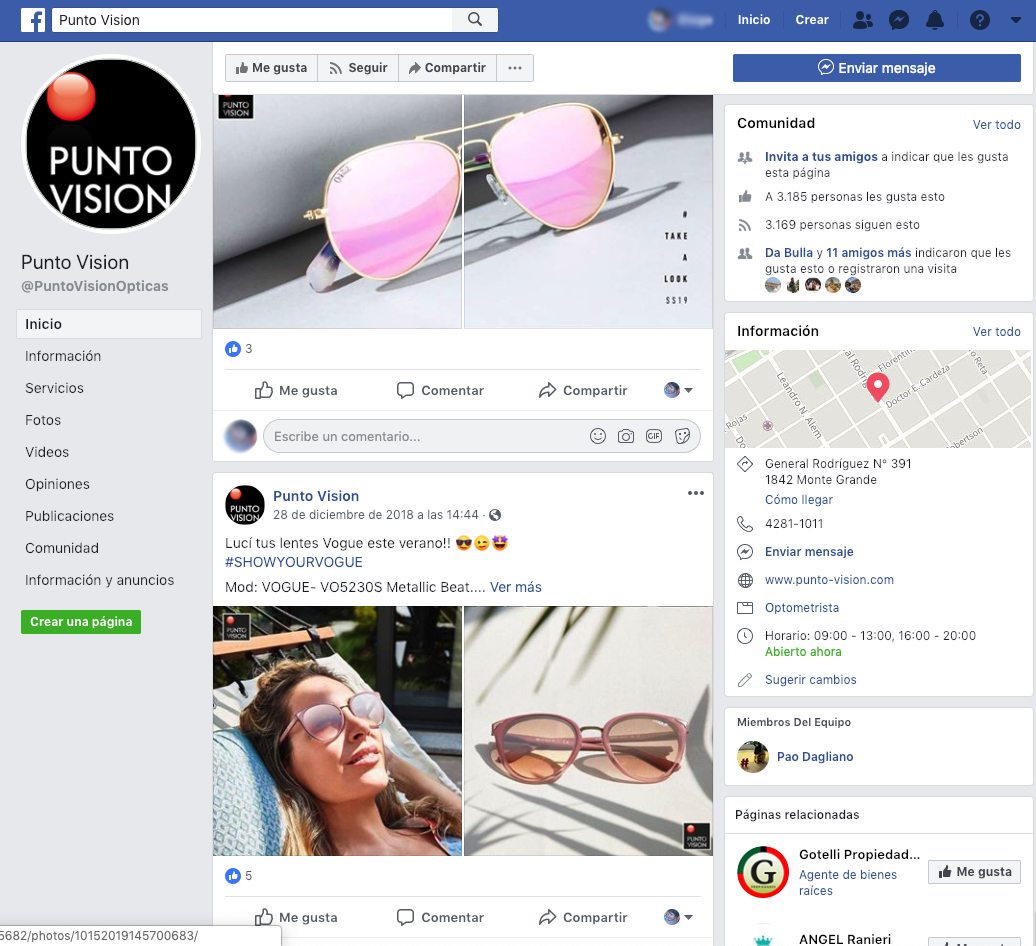Image resolution: width=1036 pixels, height=946 pixels.
Task: Like the pink aviators post
Action: point(296,390)
